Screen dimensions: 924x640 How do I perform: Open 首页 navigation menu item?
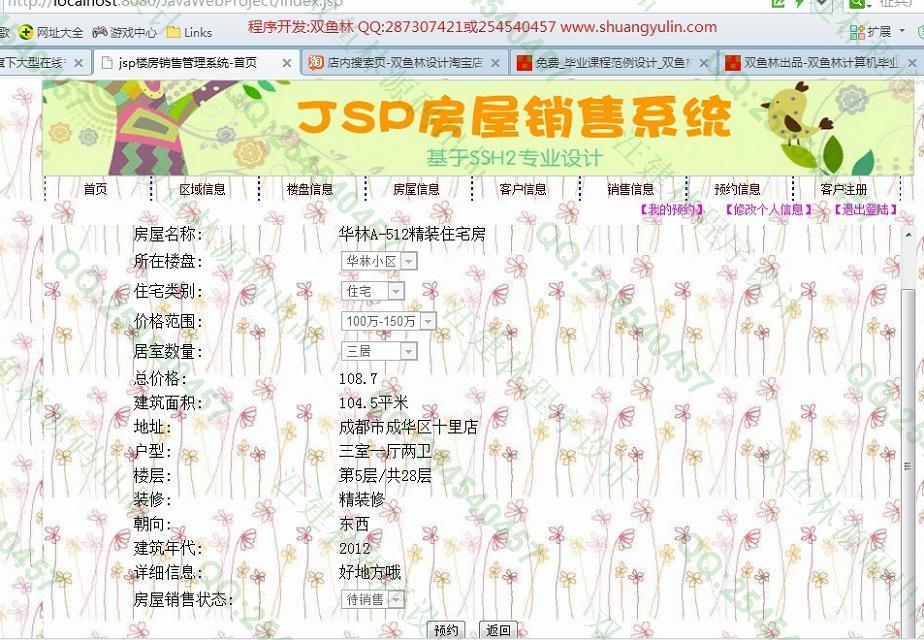(x=95, y=189)
